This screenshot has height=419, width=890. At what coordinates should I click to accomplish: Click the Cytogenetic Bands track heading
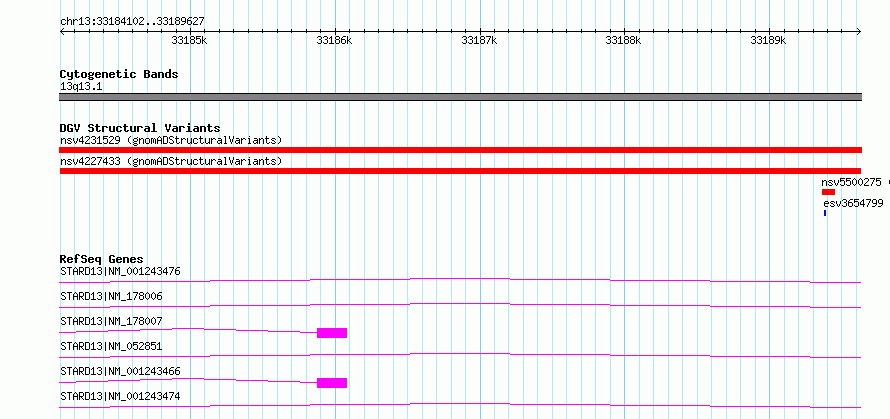[119, 74]
